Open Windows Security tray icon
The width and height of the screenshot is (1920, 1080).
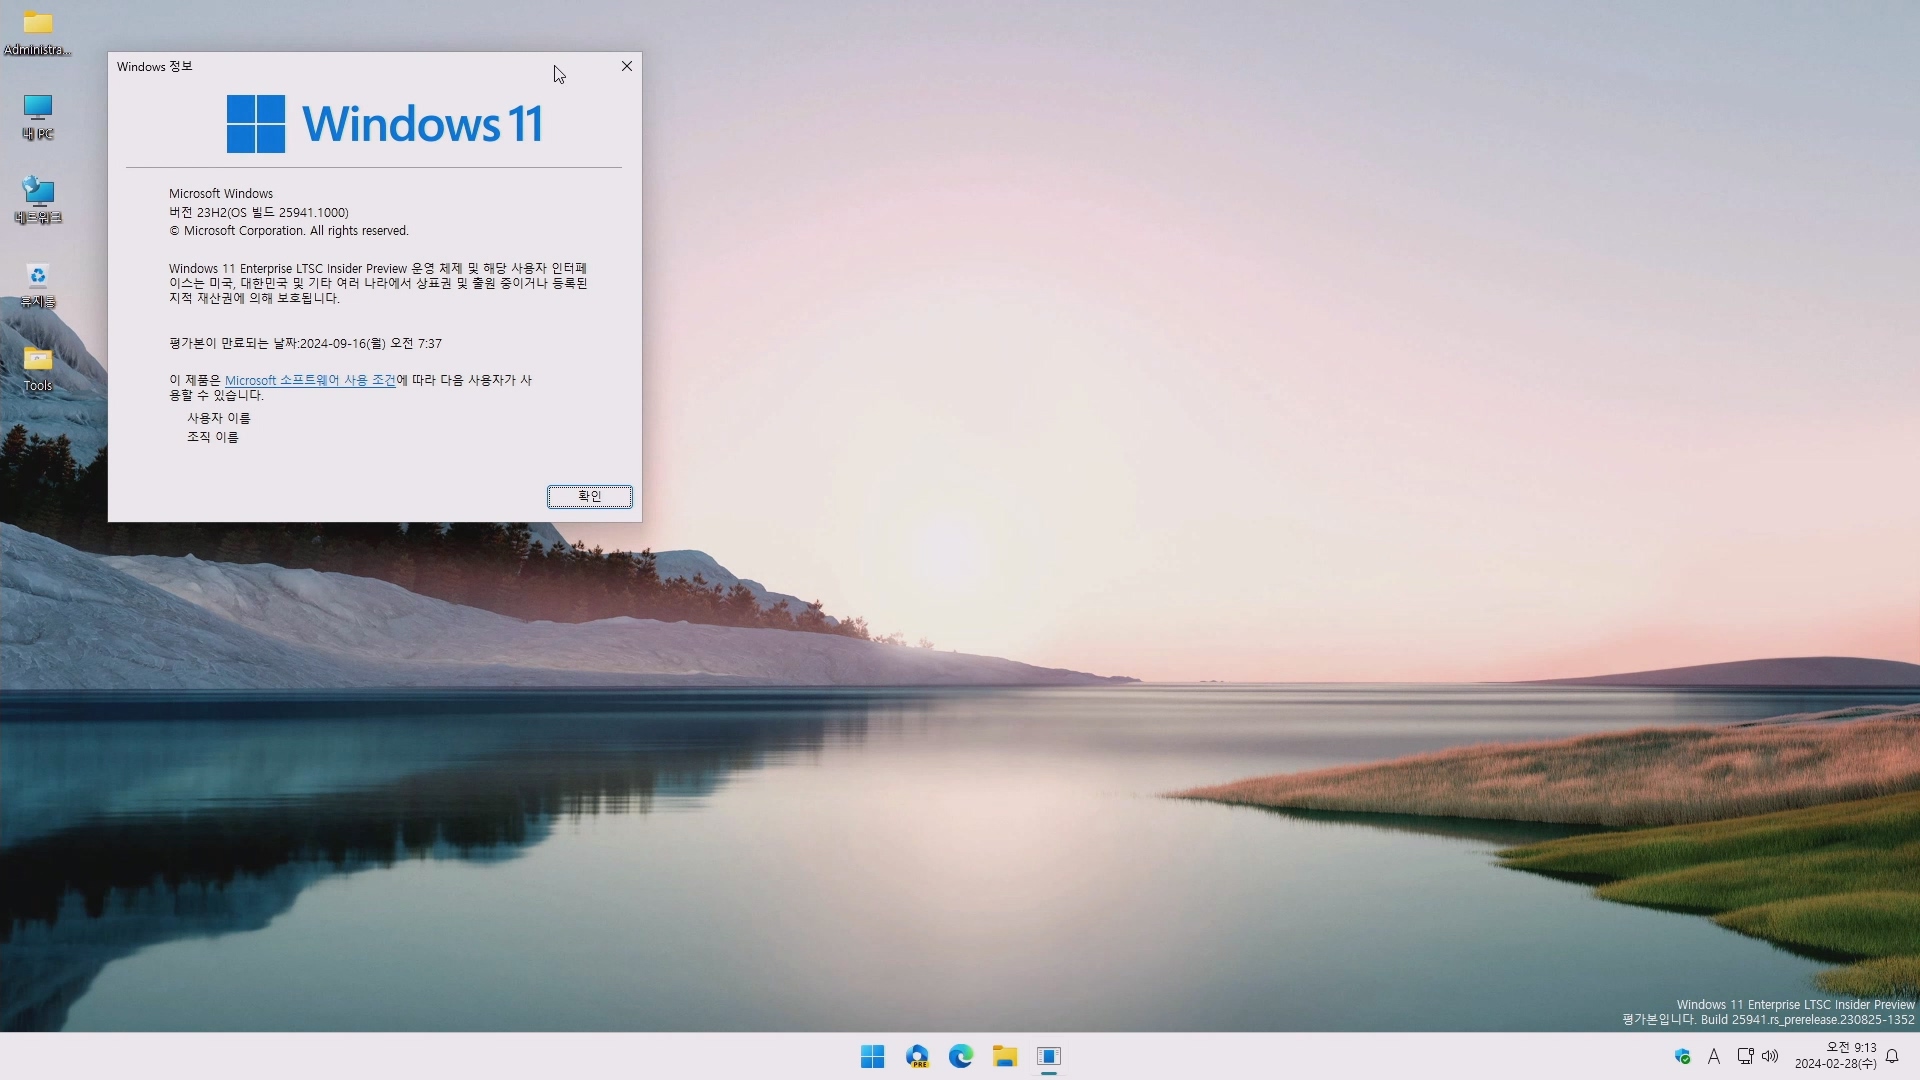click(x=1682, y=1056)
